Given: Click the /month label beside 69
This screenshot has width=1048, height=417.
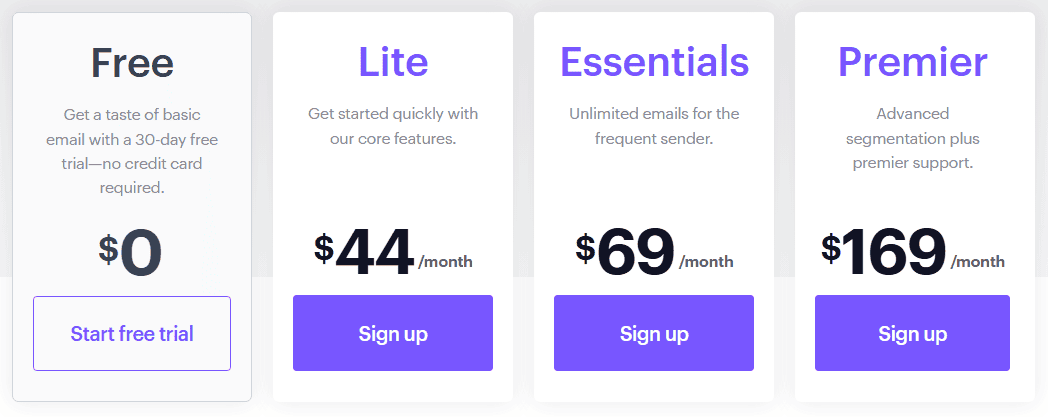Looking at the screenshot, I should tap(706, 261).
